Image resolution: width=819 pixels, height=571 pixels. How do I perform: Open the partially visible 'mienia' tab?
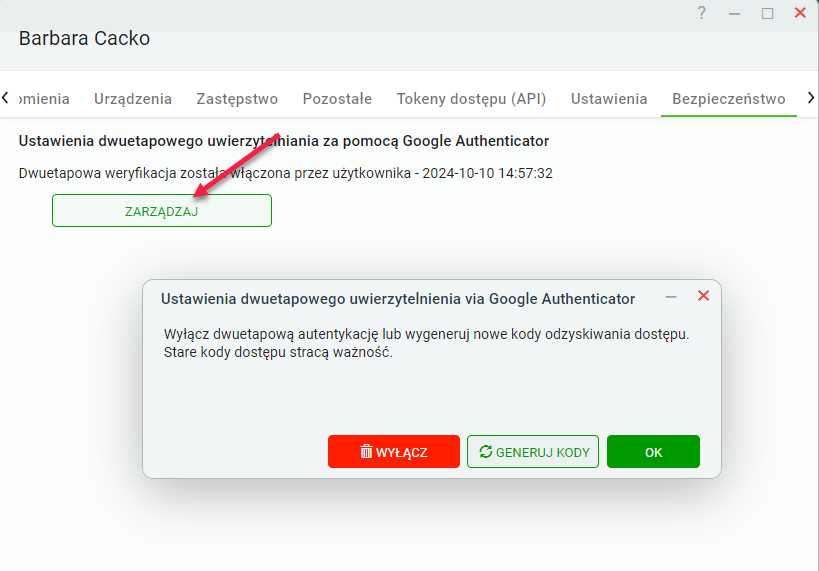click(44, 99)
